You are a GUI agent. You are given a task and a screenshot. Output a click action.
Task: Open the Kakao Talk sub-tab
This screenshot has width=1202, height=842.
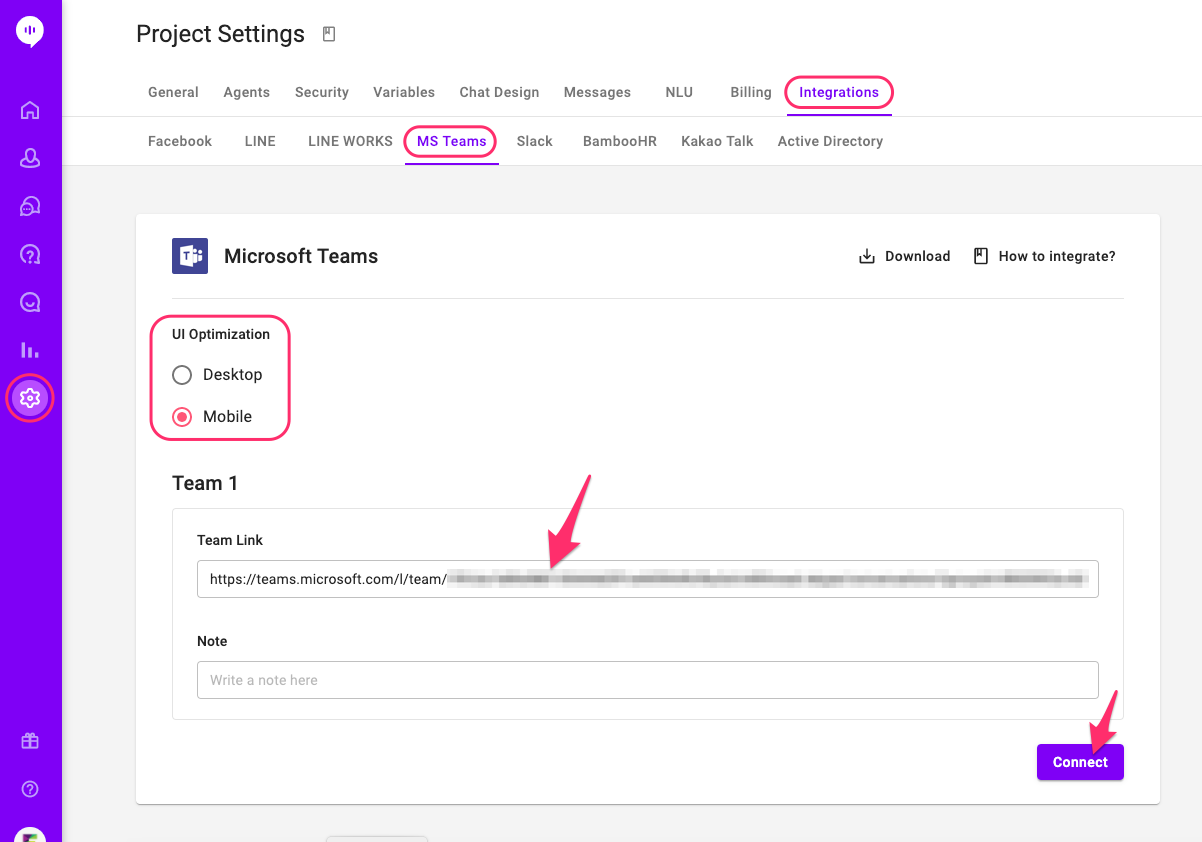pos(717,141)
